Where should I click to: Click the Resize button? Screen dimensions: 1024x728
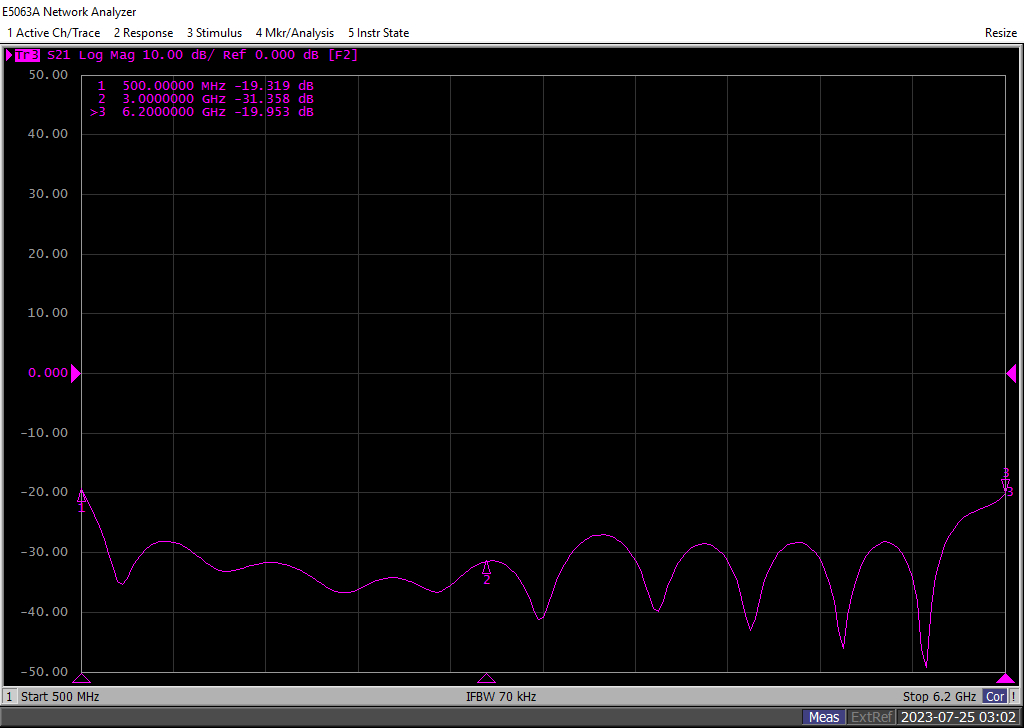pyautogui.click(x=1000, y=33)
